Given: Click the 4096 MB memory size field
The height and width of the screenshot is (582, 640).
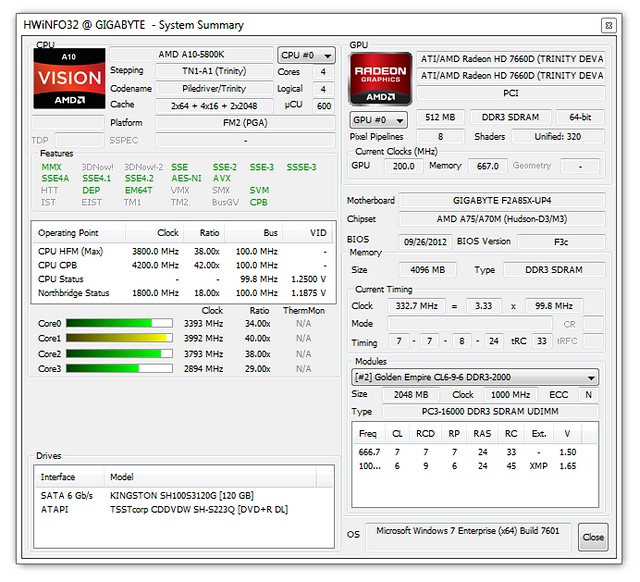Looking at the screenshot, I should click(427, 270).
